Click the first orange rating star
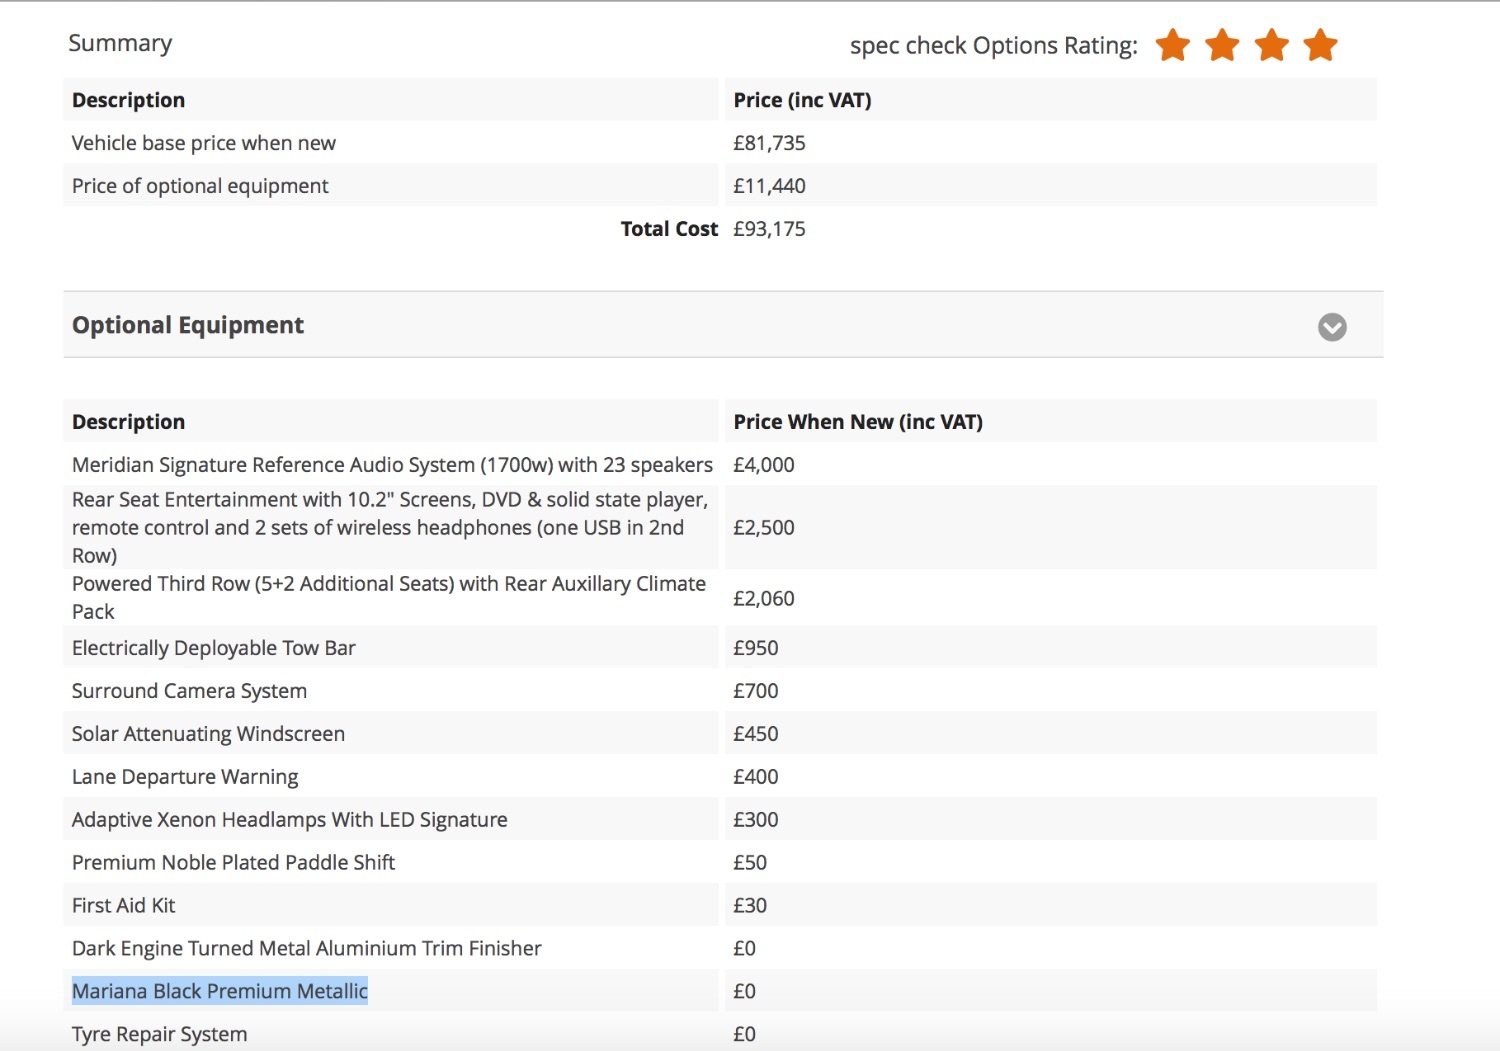The width and height of the screenshot is (1500, 1051). (x=1172, y=45)
